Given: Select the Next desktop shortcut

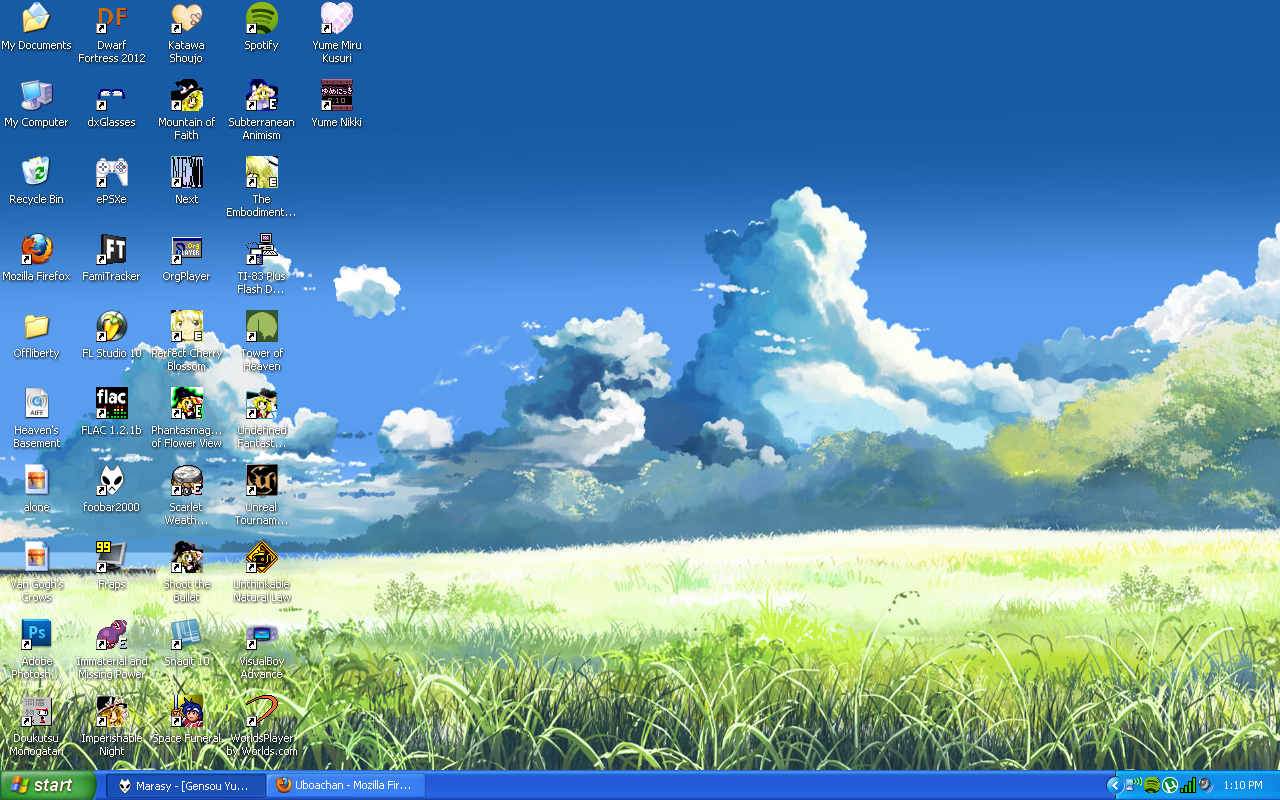Looking at the screenshot, I should pyautogui.click(x=187, y=172).
